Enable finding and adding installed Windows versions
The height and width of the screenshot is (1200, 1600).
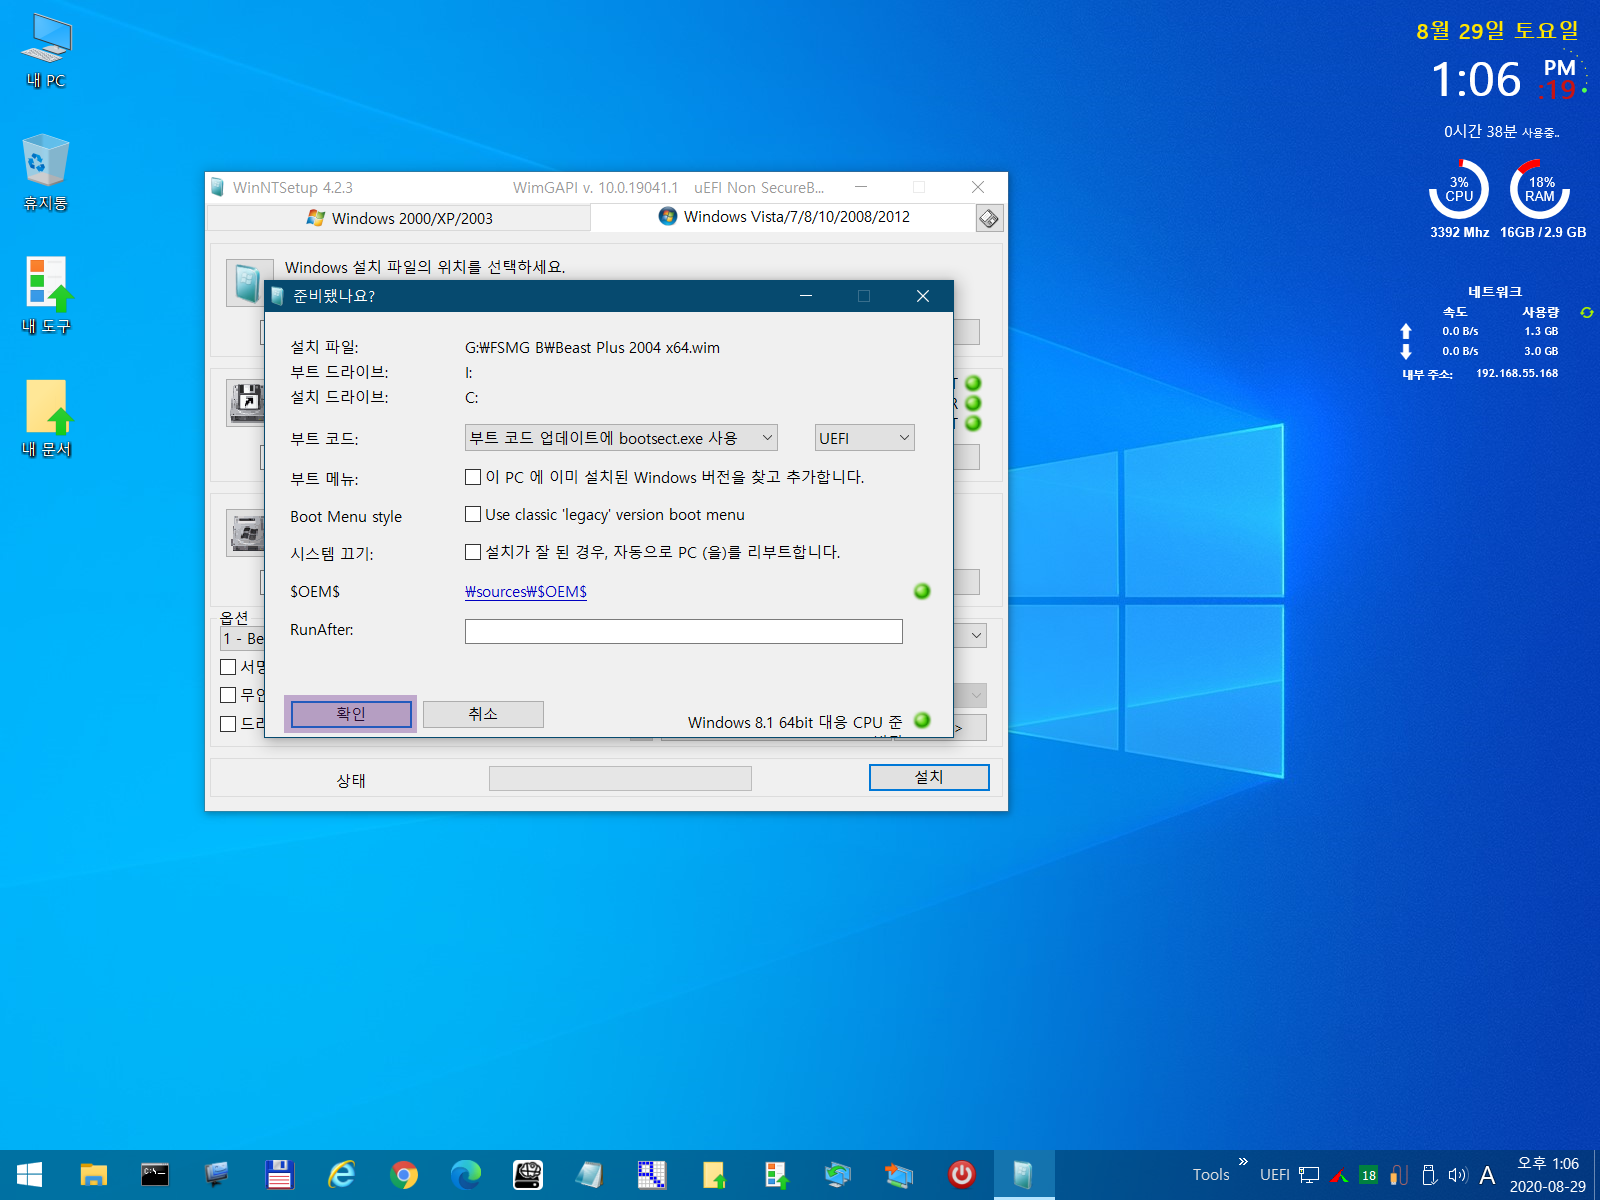[x=473, y=477]
